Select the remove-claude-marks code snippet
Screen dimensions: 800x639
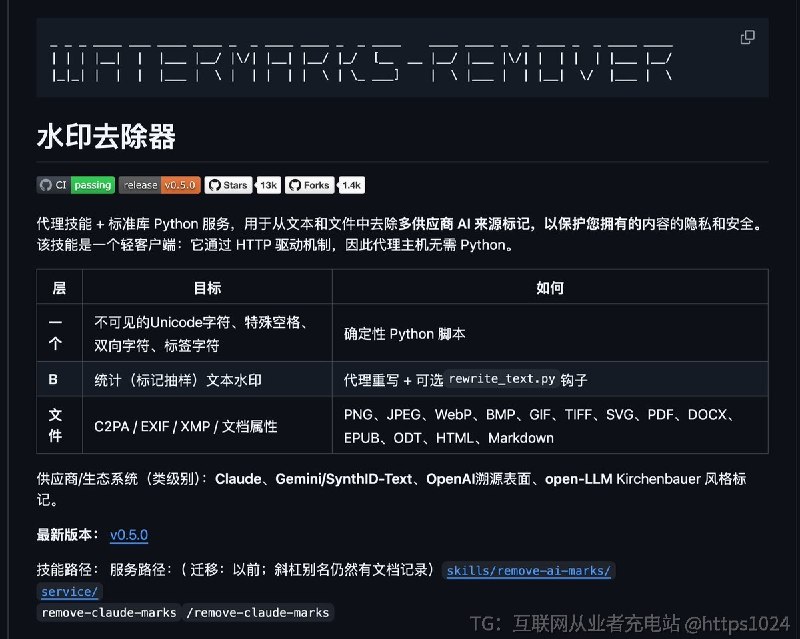(109, 612)
